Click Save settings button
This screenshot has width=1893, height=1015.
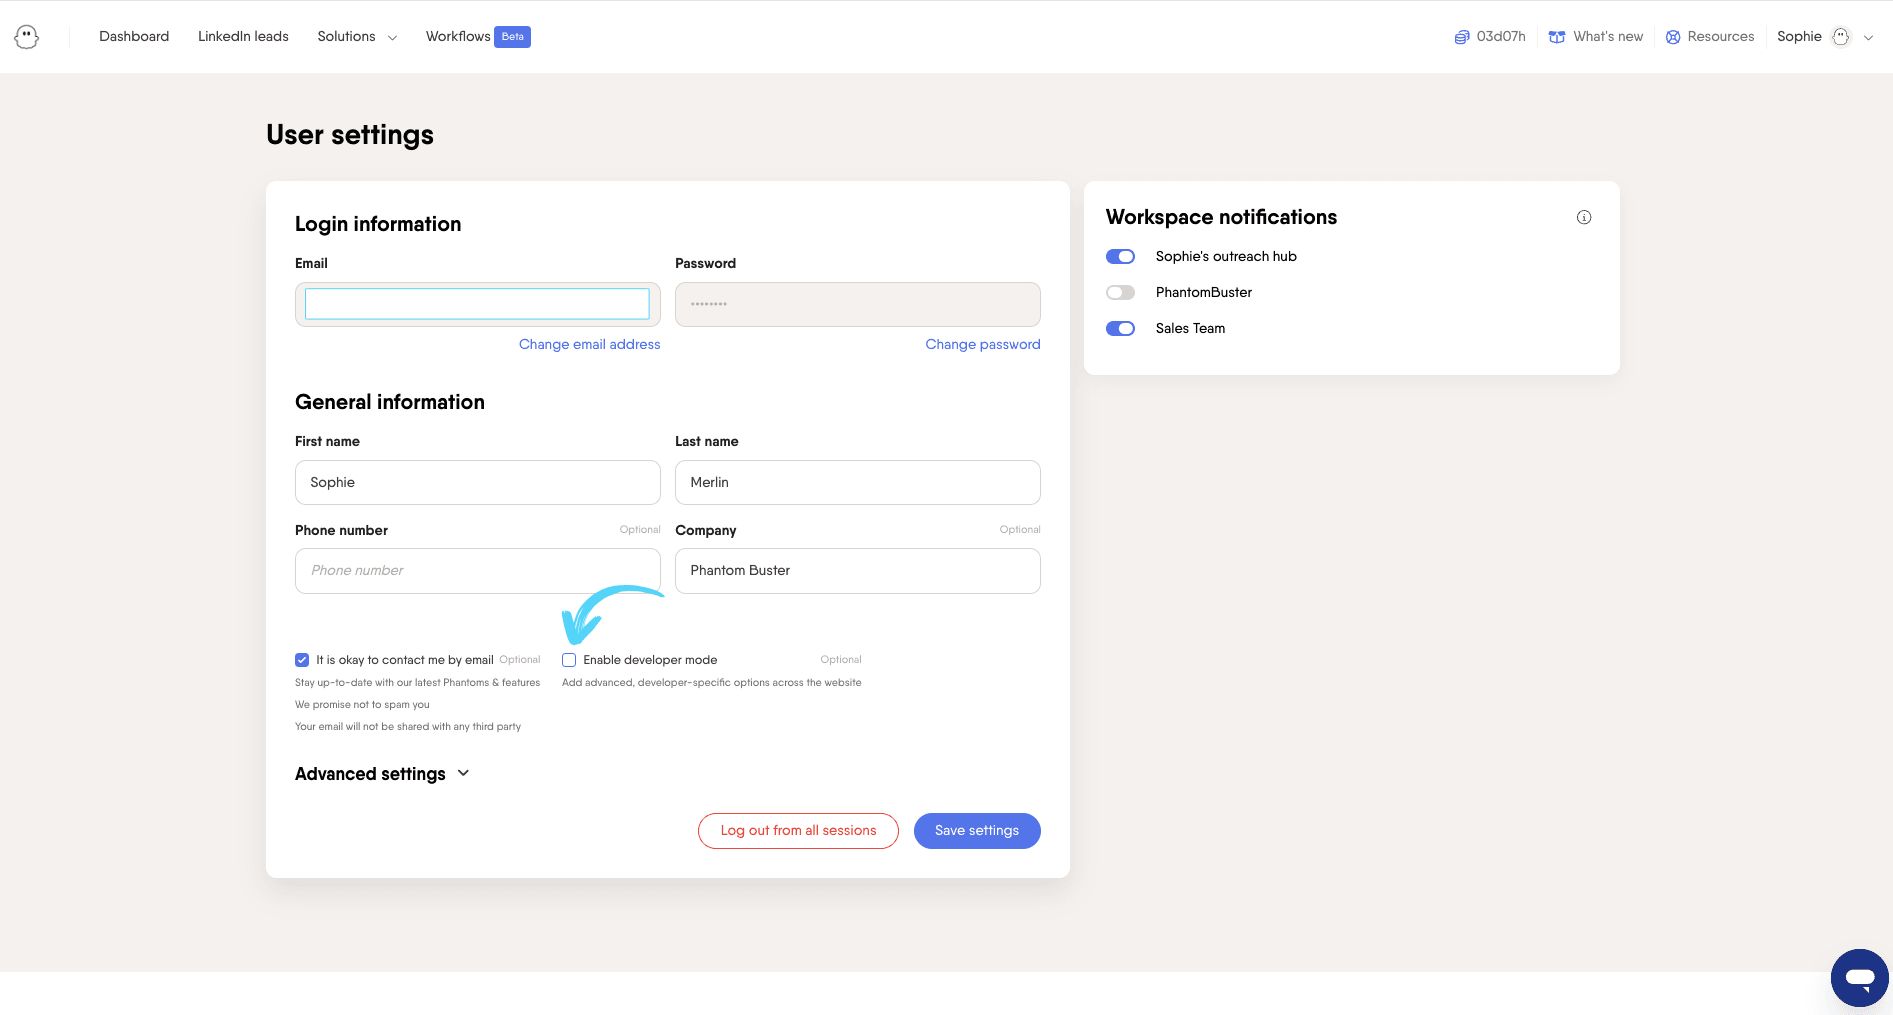pos(977,831)
